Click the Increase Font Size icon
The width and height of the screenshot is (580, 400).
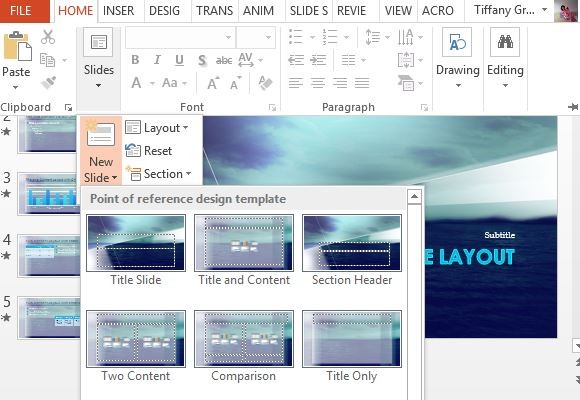[213, 83]
